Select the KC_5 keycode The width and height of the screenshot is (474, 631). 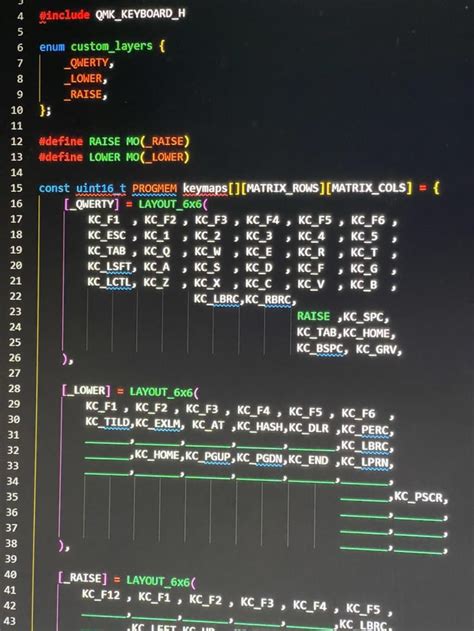(x=364, y=237)
